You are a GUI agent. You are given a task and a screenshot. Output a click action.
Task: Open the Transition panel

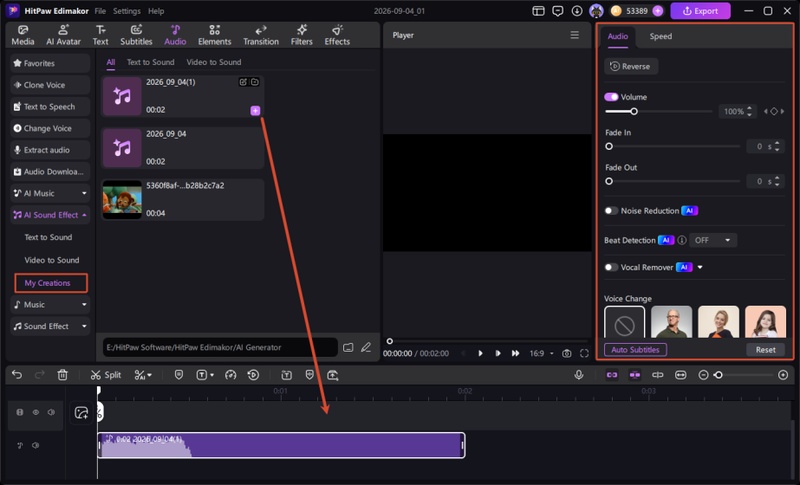tap(261, 35)
